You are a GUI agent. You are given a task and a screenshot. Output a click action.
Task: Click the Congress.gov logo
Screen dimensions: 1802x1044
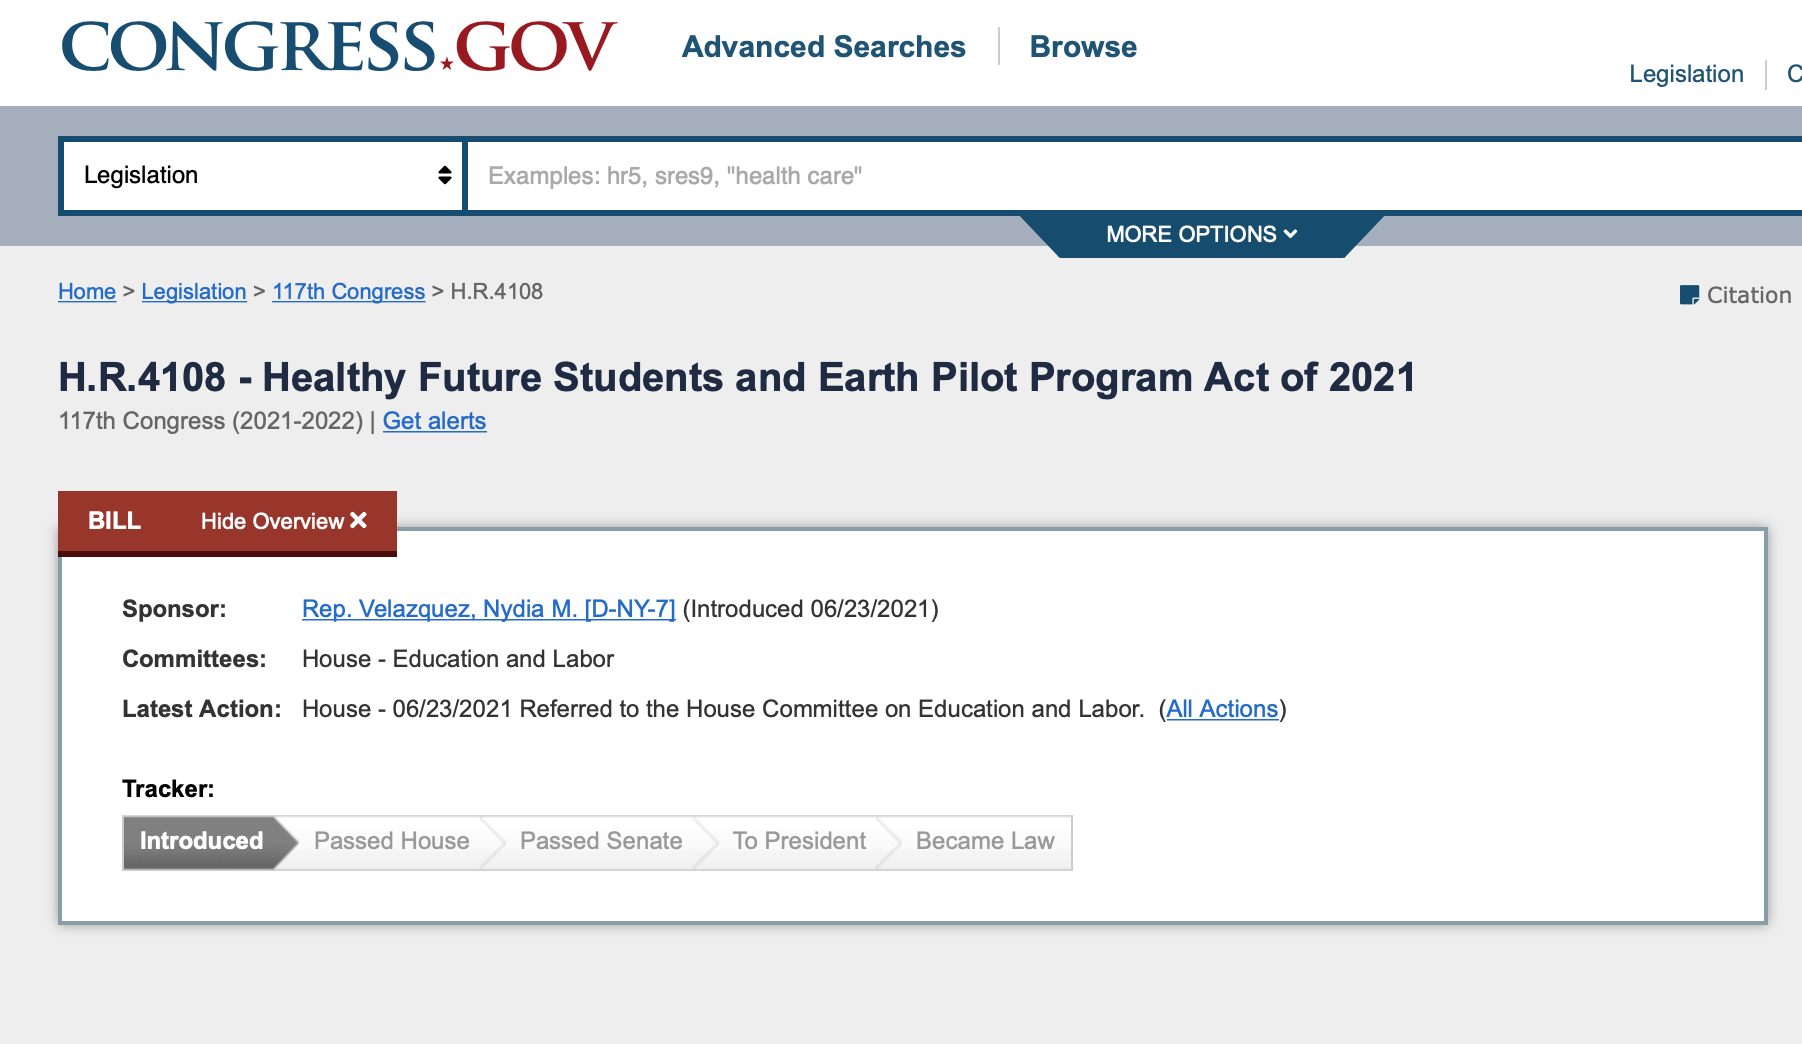(338, 47)
